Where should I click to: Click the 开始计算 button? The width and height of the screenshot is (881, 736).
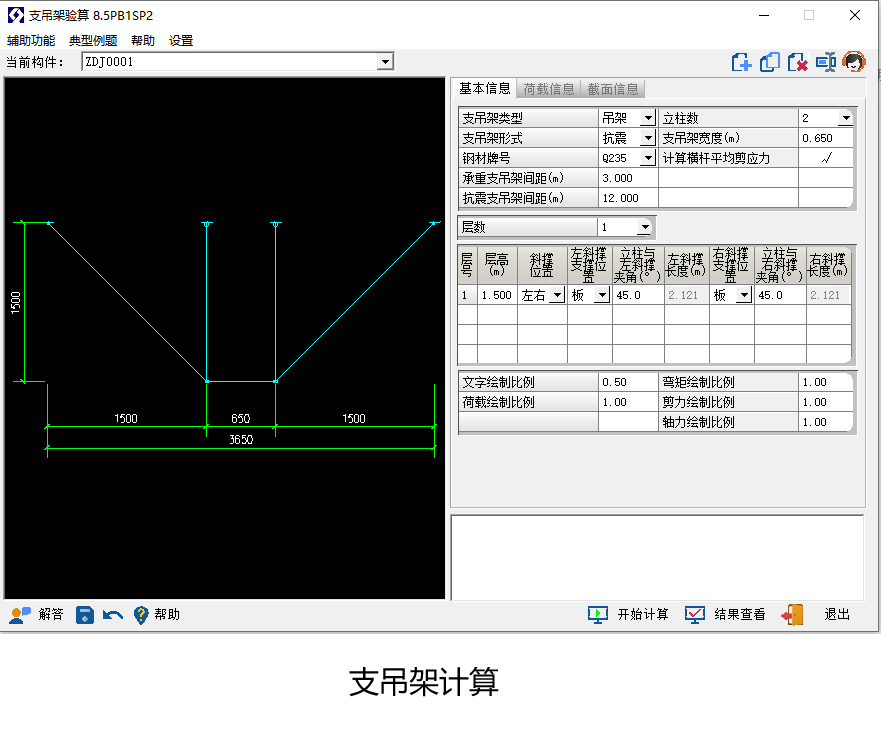(628, 615)
